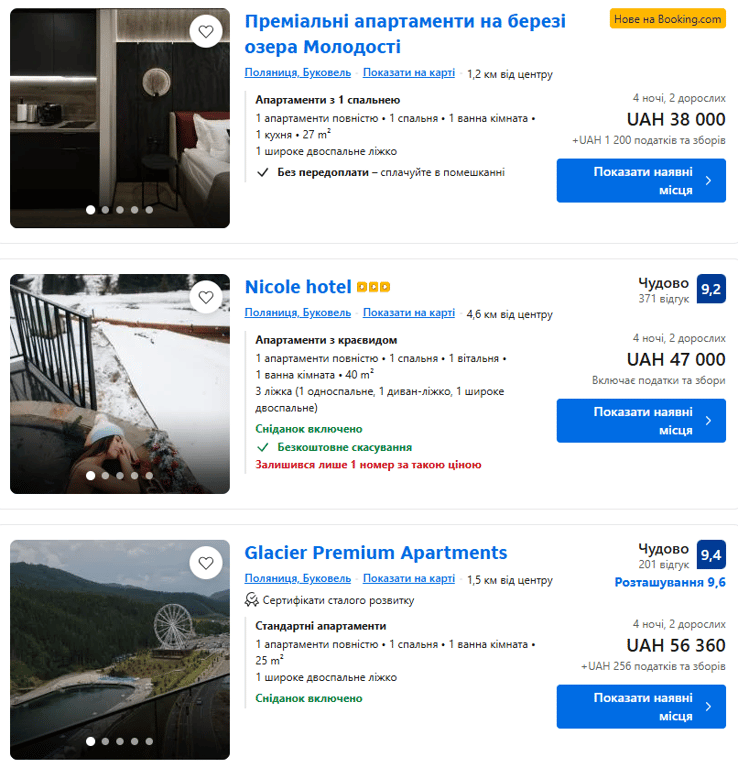The height and width of the screenshot is (768, 738).
Task: Select second photo dot on first listing carousel
Action: click(105, 210)
